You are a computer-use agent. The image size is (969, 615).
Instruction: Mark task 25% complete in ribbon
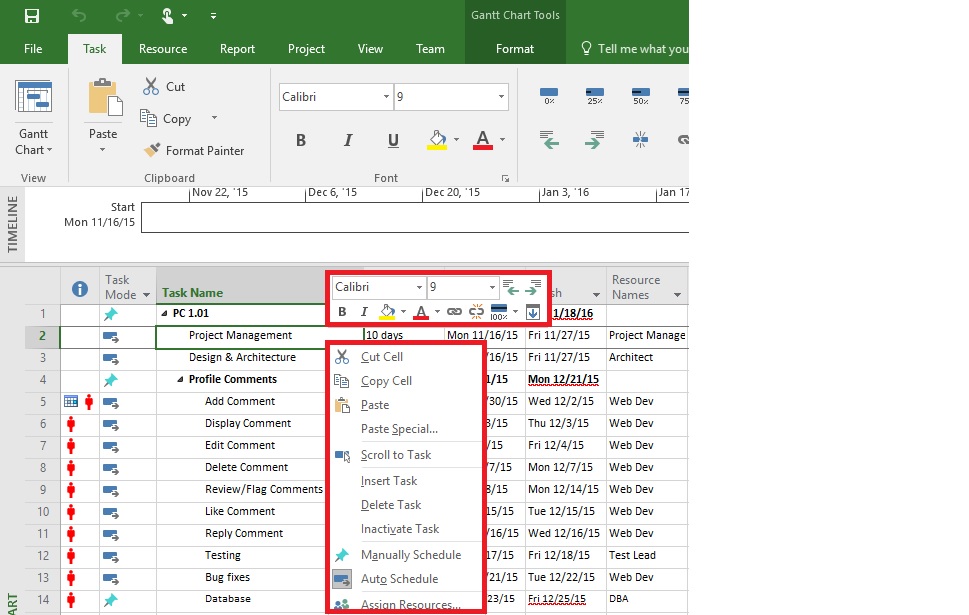click(x=594, y=96)
